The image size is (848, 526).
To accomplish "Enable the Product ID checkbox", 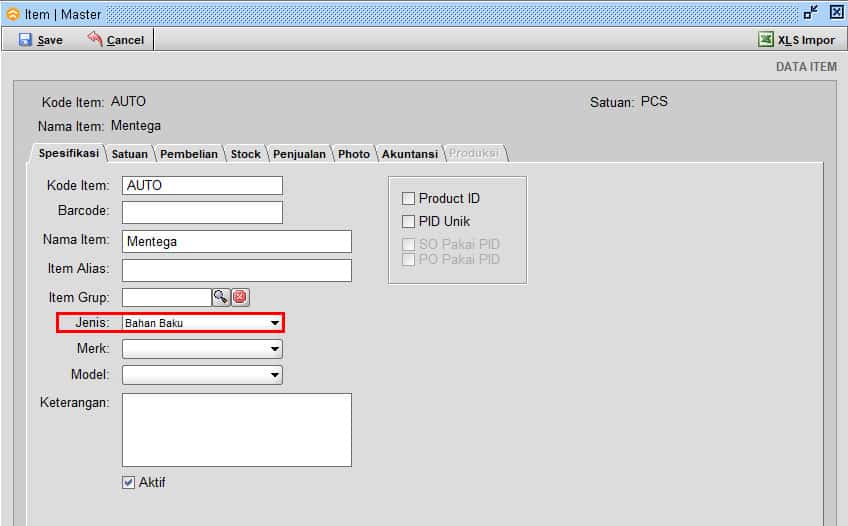I will coord(408,198).
